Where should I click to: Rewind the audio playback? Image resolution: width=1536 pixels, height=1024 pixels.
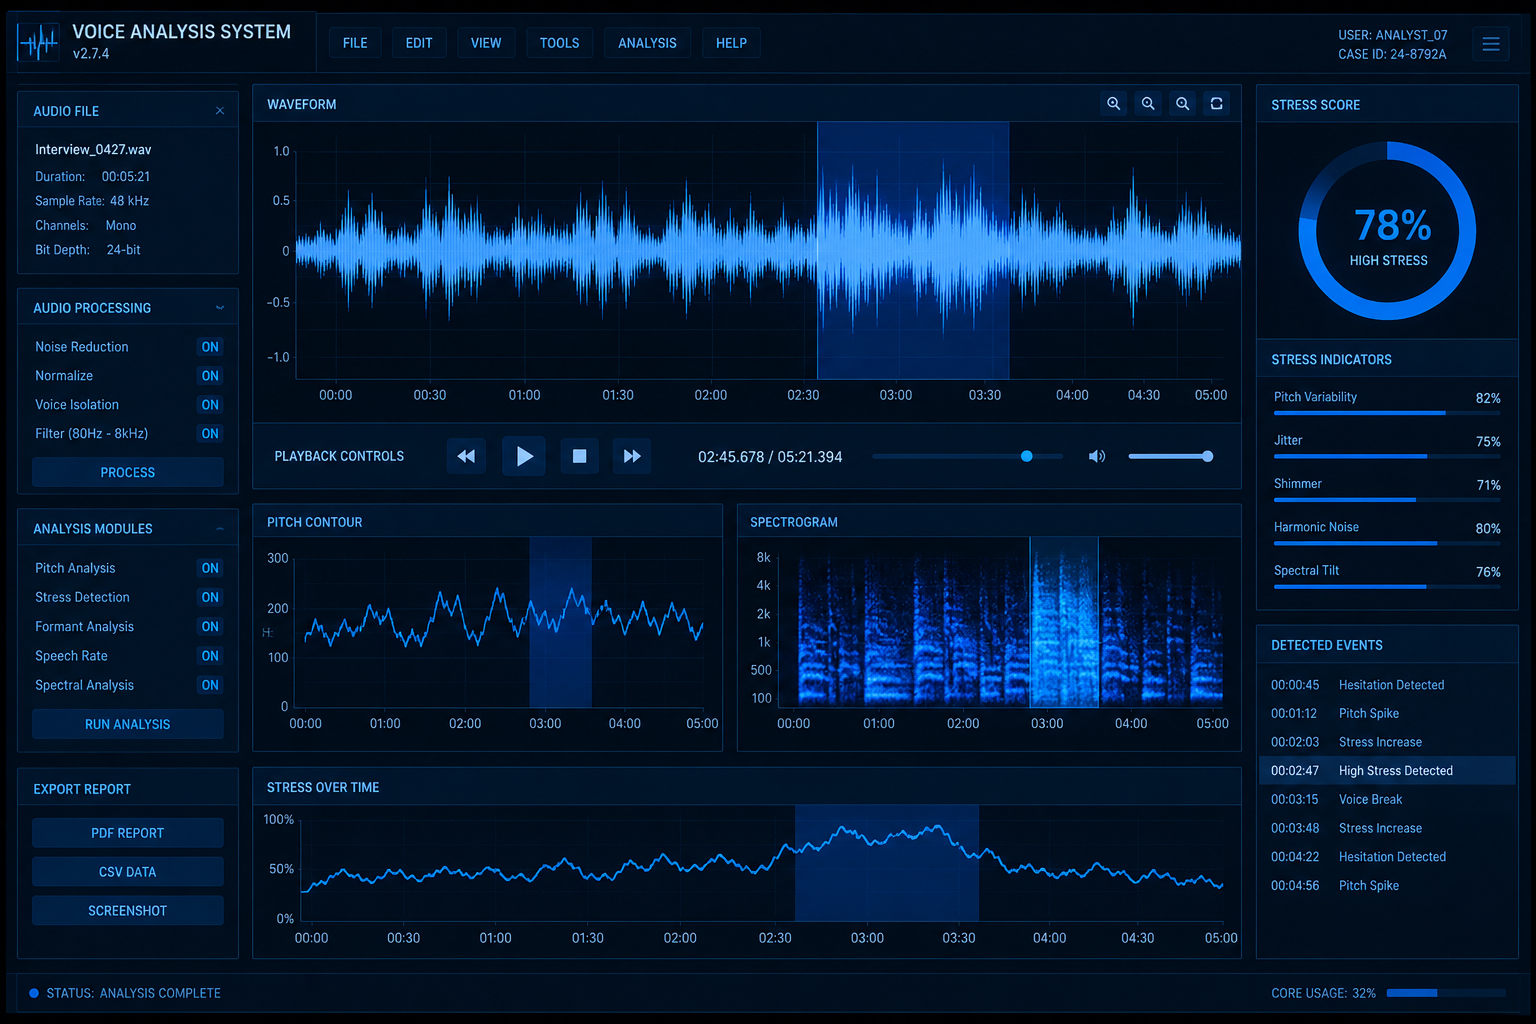point(466,456)
